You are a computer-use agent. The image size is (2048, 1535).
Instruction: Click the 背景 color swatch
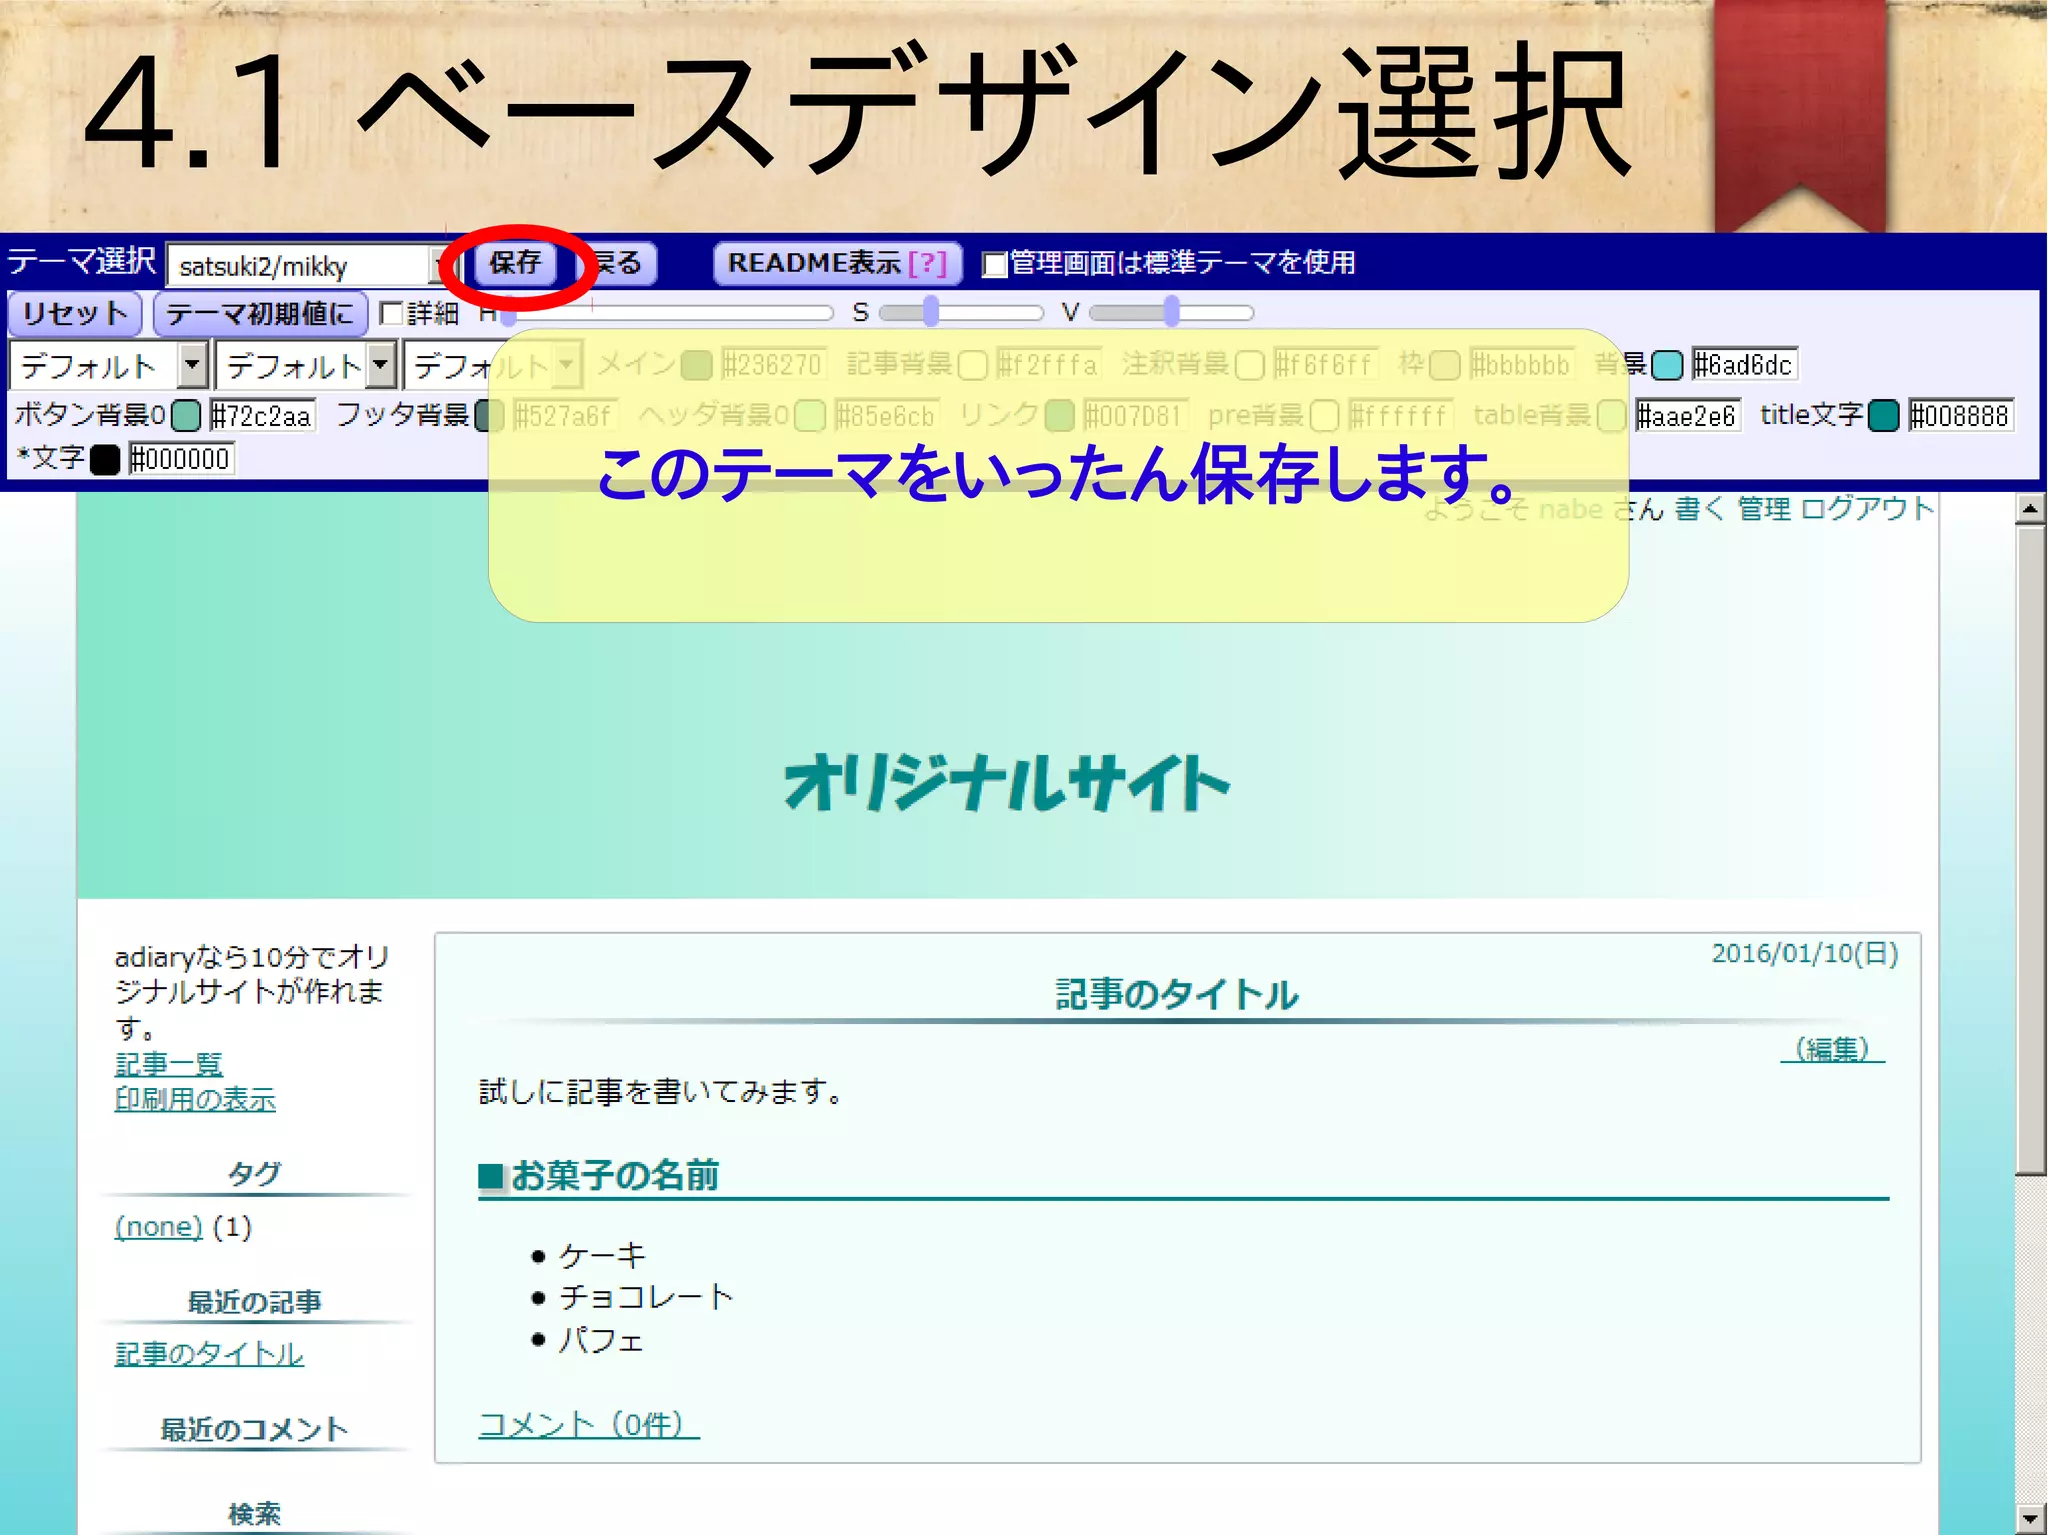[1667, 366]
